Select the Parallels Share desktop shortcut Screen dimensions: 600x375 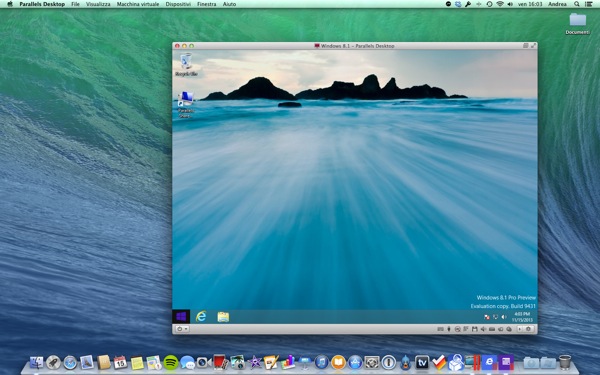(186, 104)
